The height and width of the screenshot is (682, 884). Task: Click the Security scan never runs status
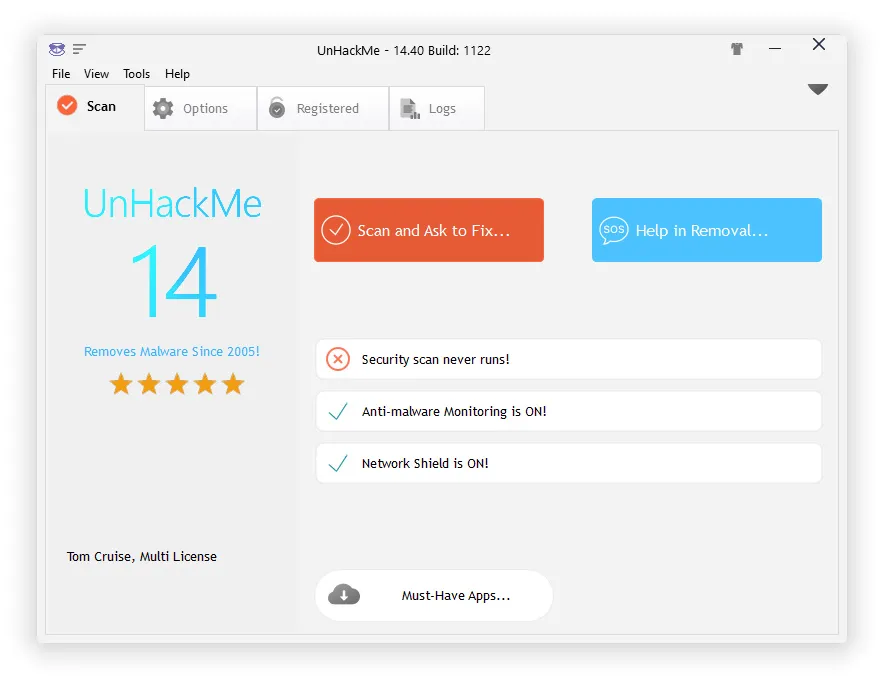coord(569,360)
